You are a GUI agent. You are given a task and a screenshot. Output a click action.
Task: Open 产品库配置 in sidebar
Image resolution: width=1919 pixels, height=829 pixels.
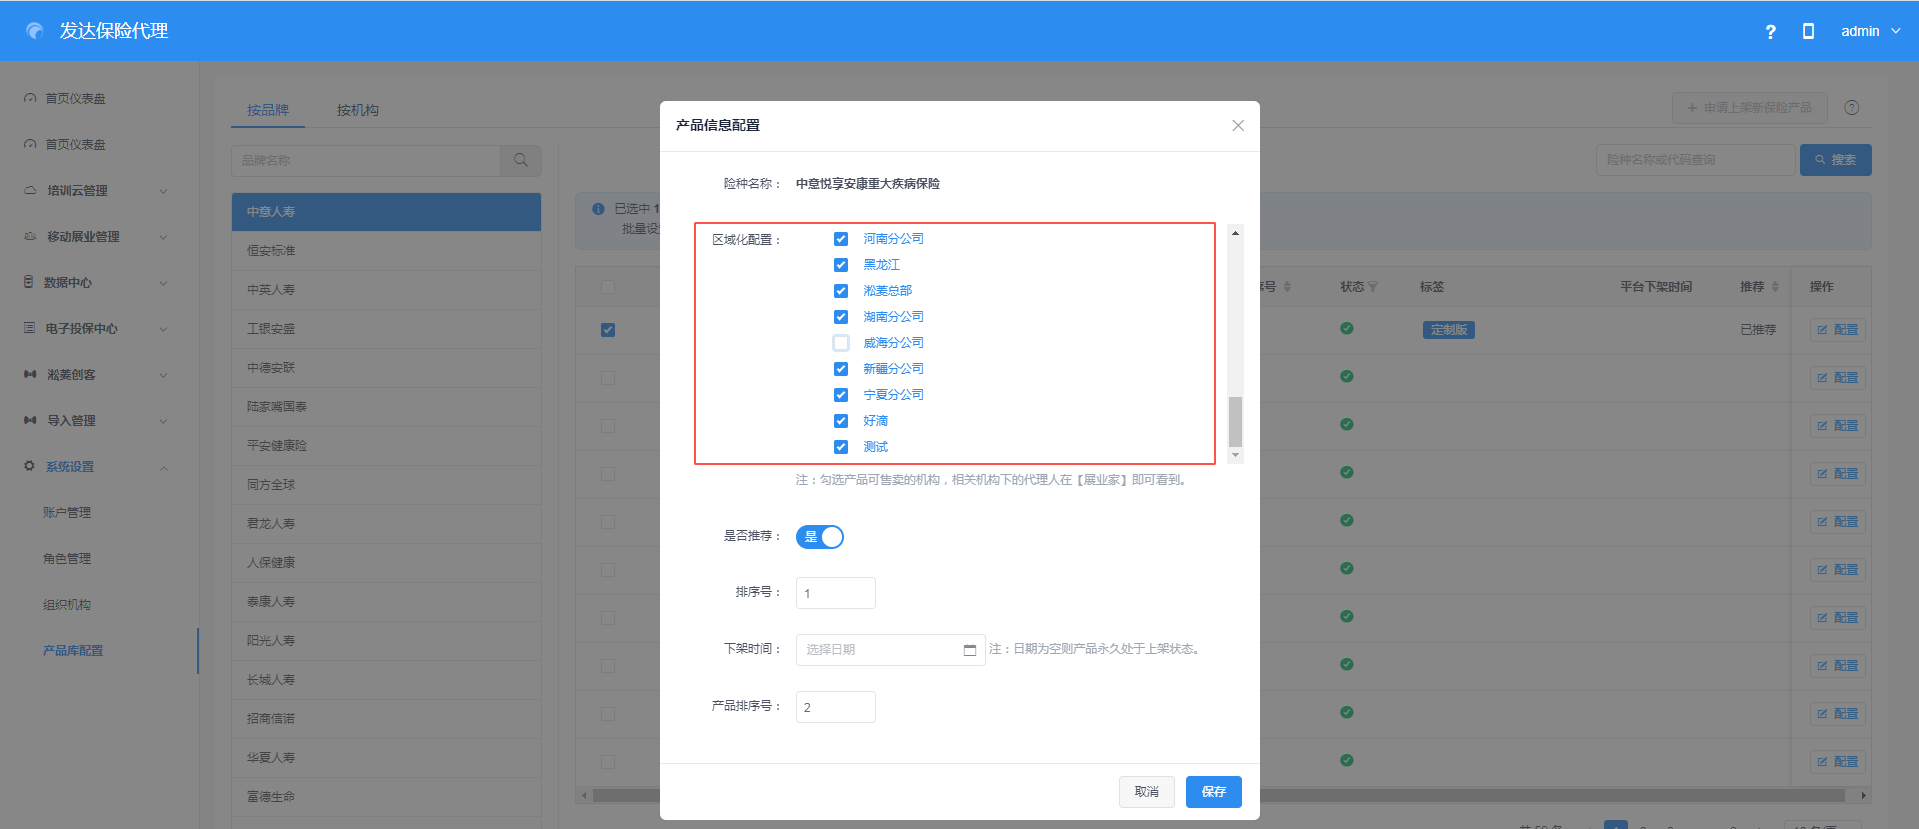(73, 651)
